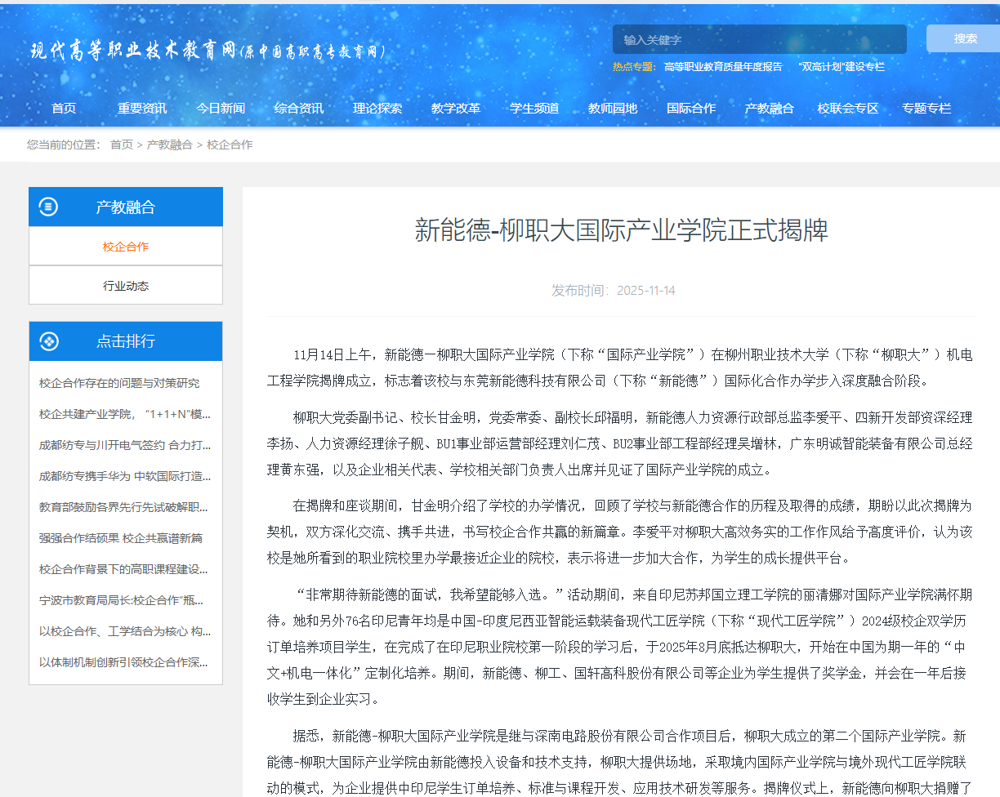Open hot topic 高等职业教育质量年度报告
Viewport: 1000px width, 797px height.
723,67
